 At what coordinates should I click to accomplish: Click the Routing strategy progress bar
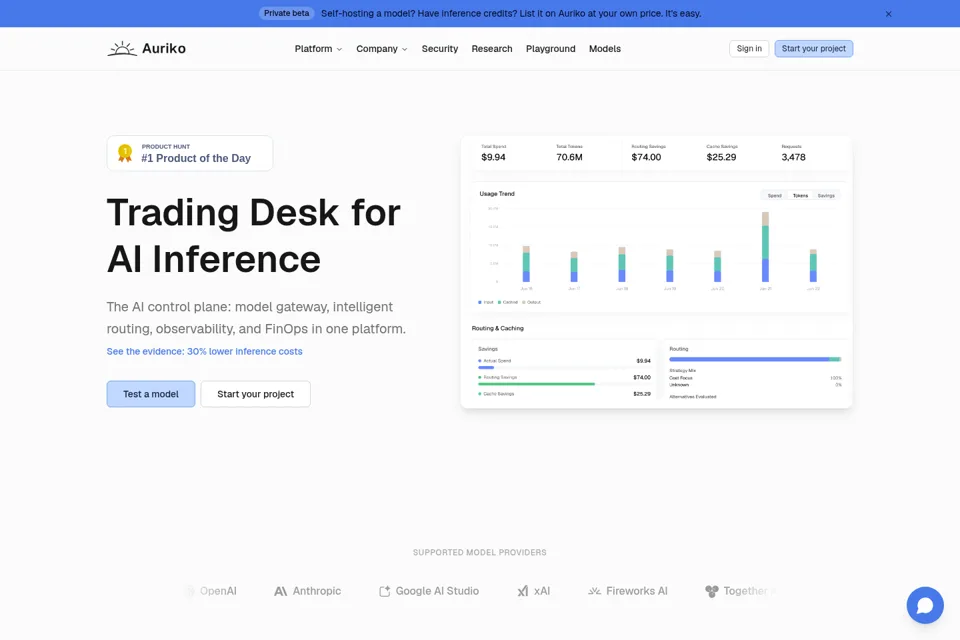pyautogui.click(x=755, y=359)
